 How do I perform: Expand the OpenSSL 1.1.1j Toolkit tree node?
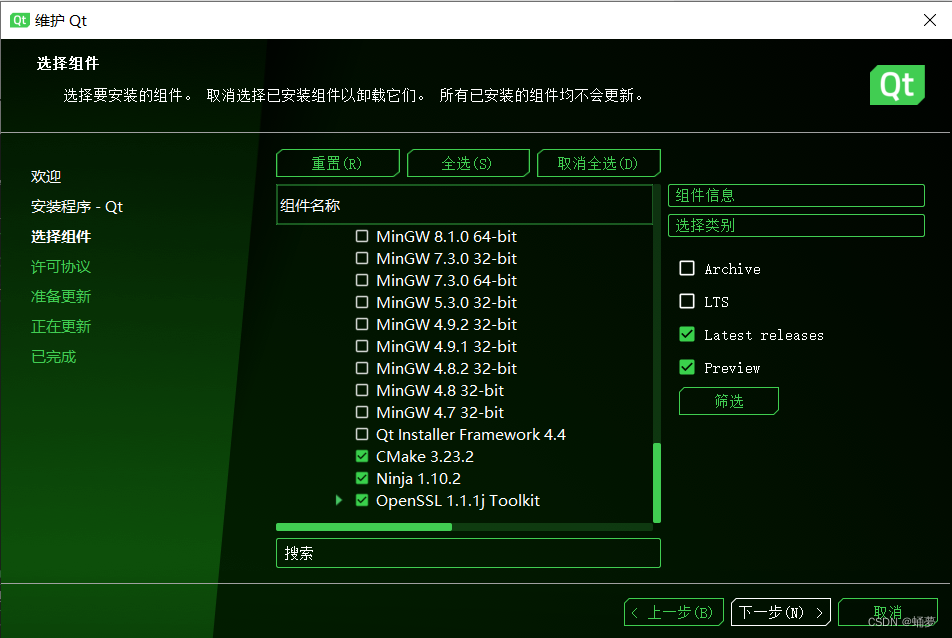click(339, 500)
